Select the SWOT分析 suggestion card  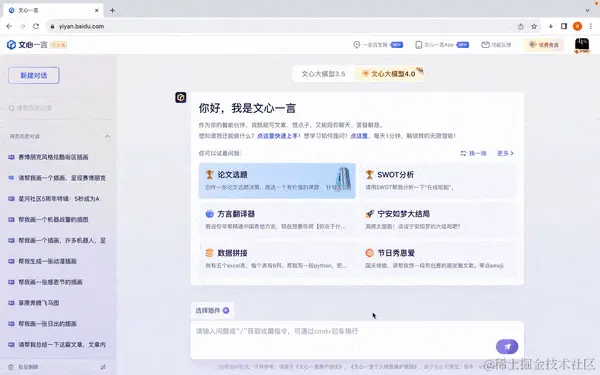coord(437,181)
